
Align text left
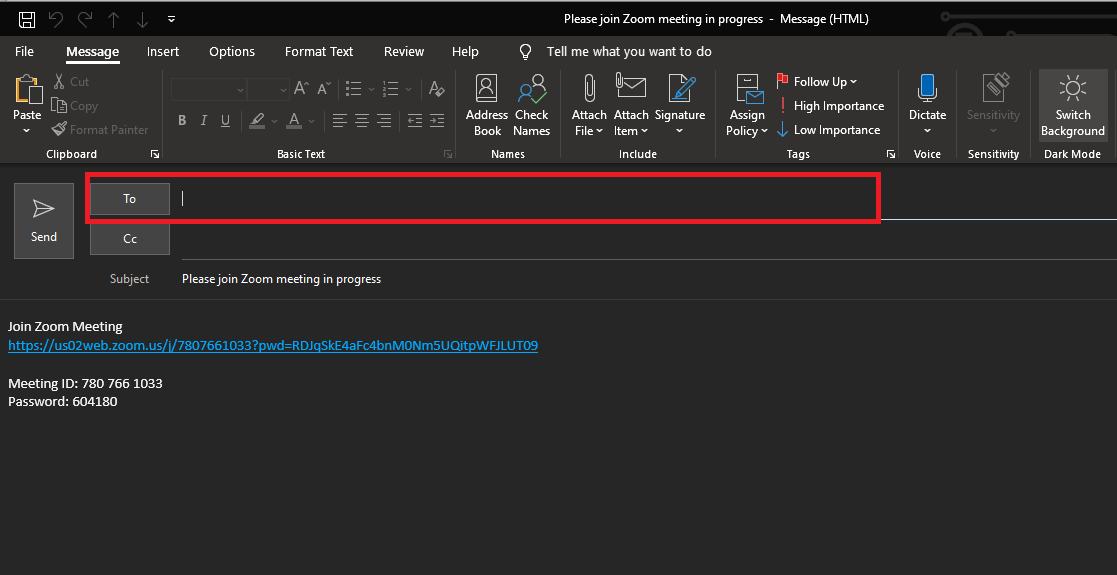tap(340, 120)
